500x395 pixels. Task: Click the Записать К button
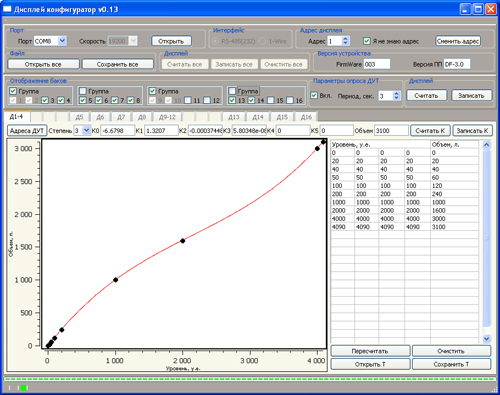tap(472, 131)
